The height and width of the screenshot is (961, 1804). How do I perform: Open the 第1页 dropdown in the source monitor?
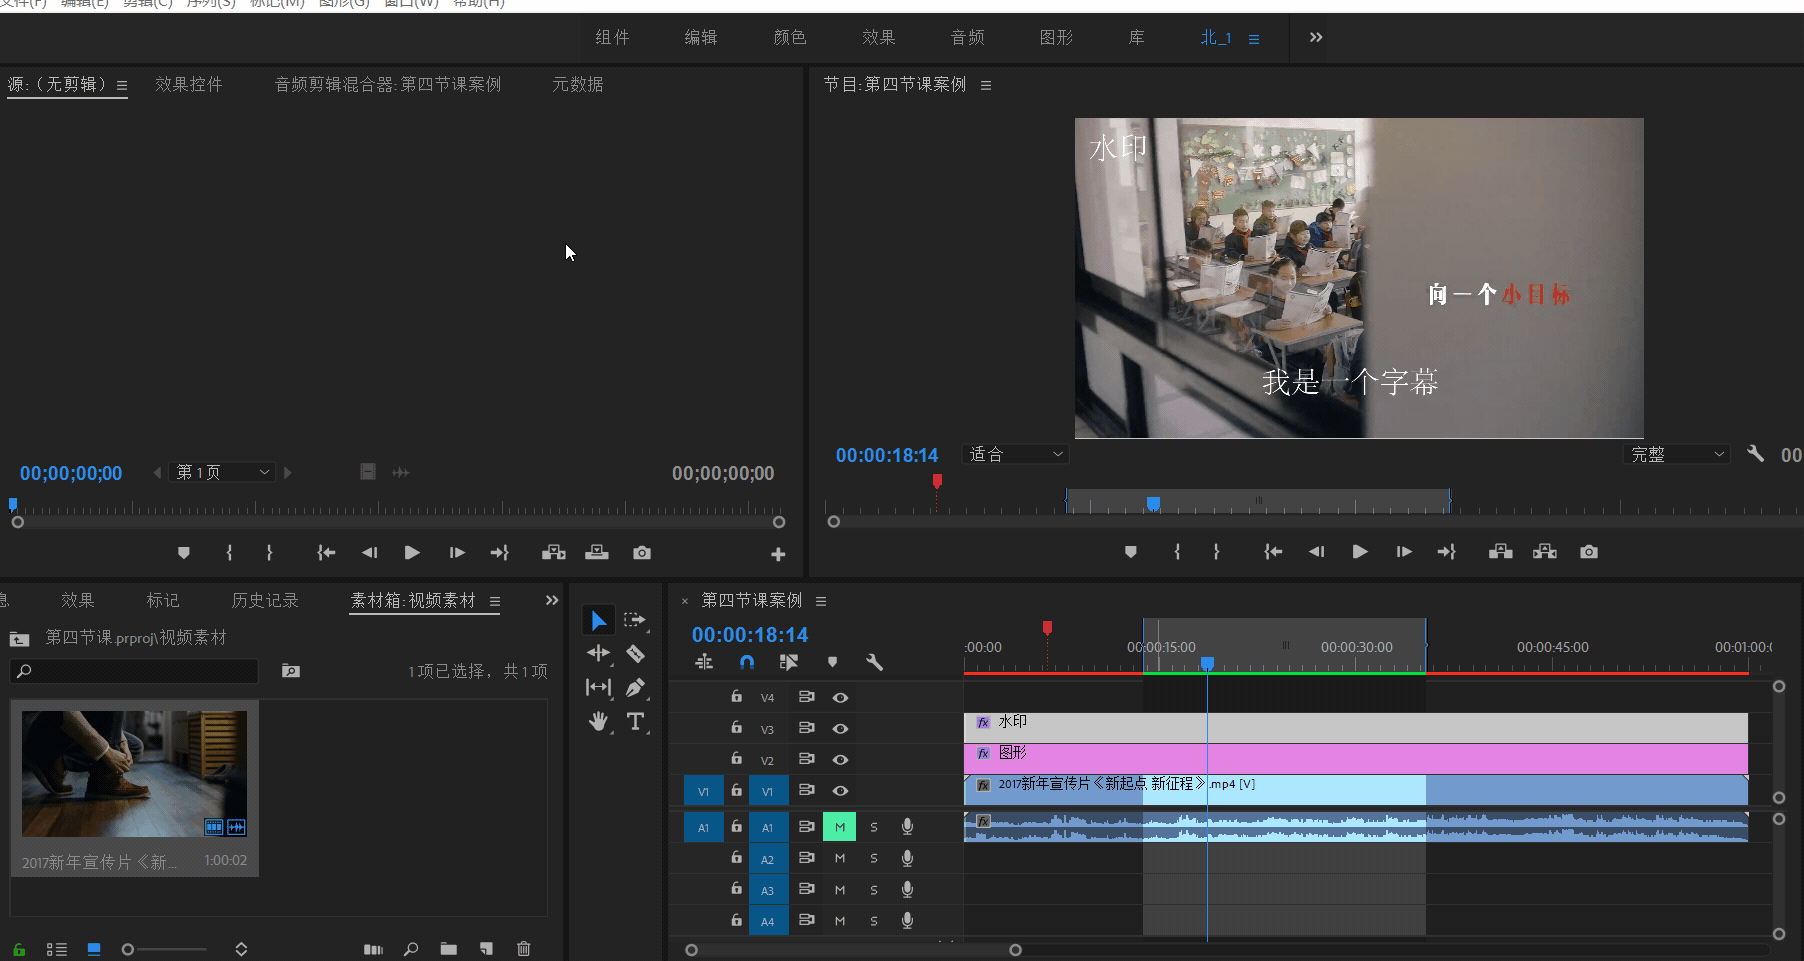pyautogui.click(x=222, y=471)
